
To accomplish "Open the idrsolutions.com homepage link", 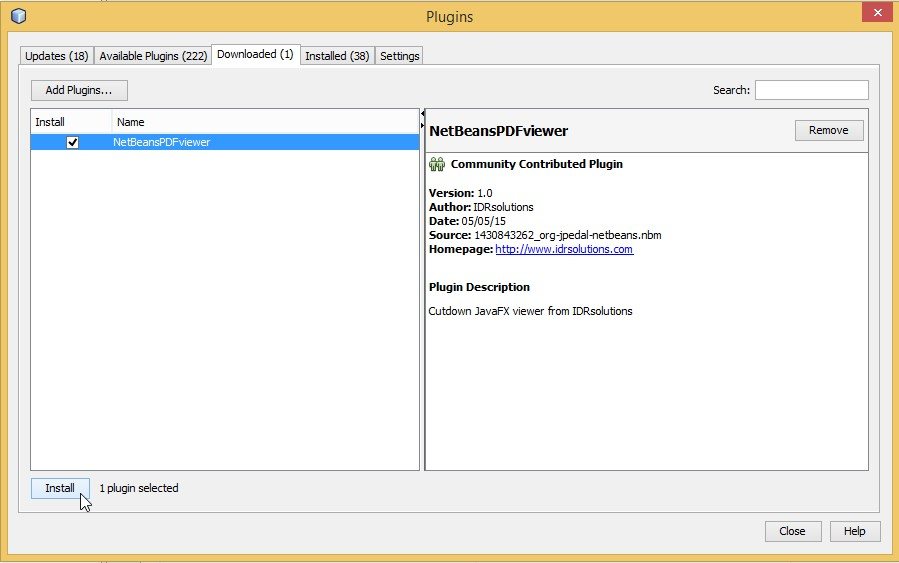I will 564,249.
